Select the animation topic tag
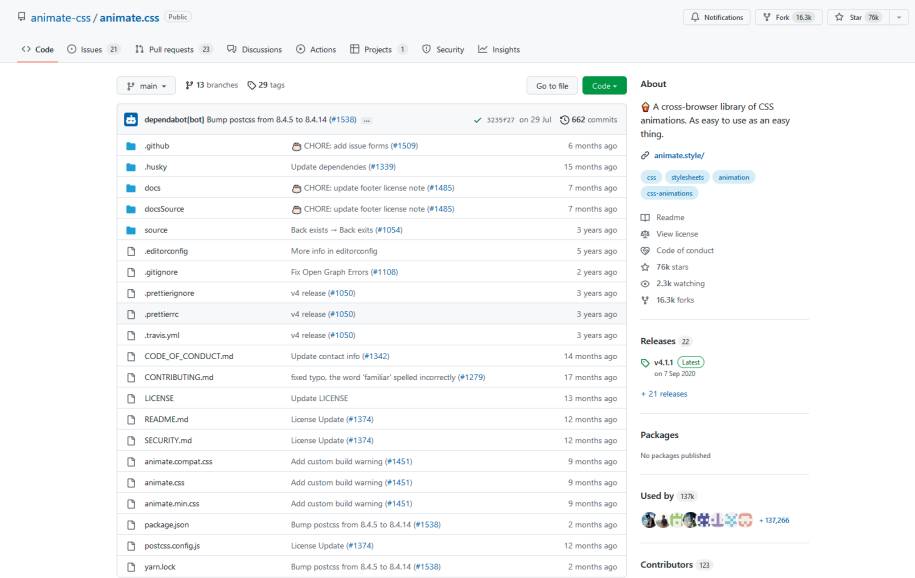This screenshot has height=578, width=915. [x=734, y=177]
